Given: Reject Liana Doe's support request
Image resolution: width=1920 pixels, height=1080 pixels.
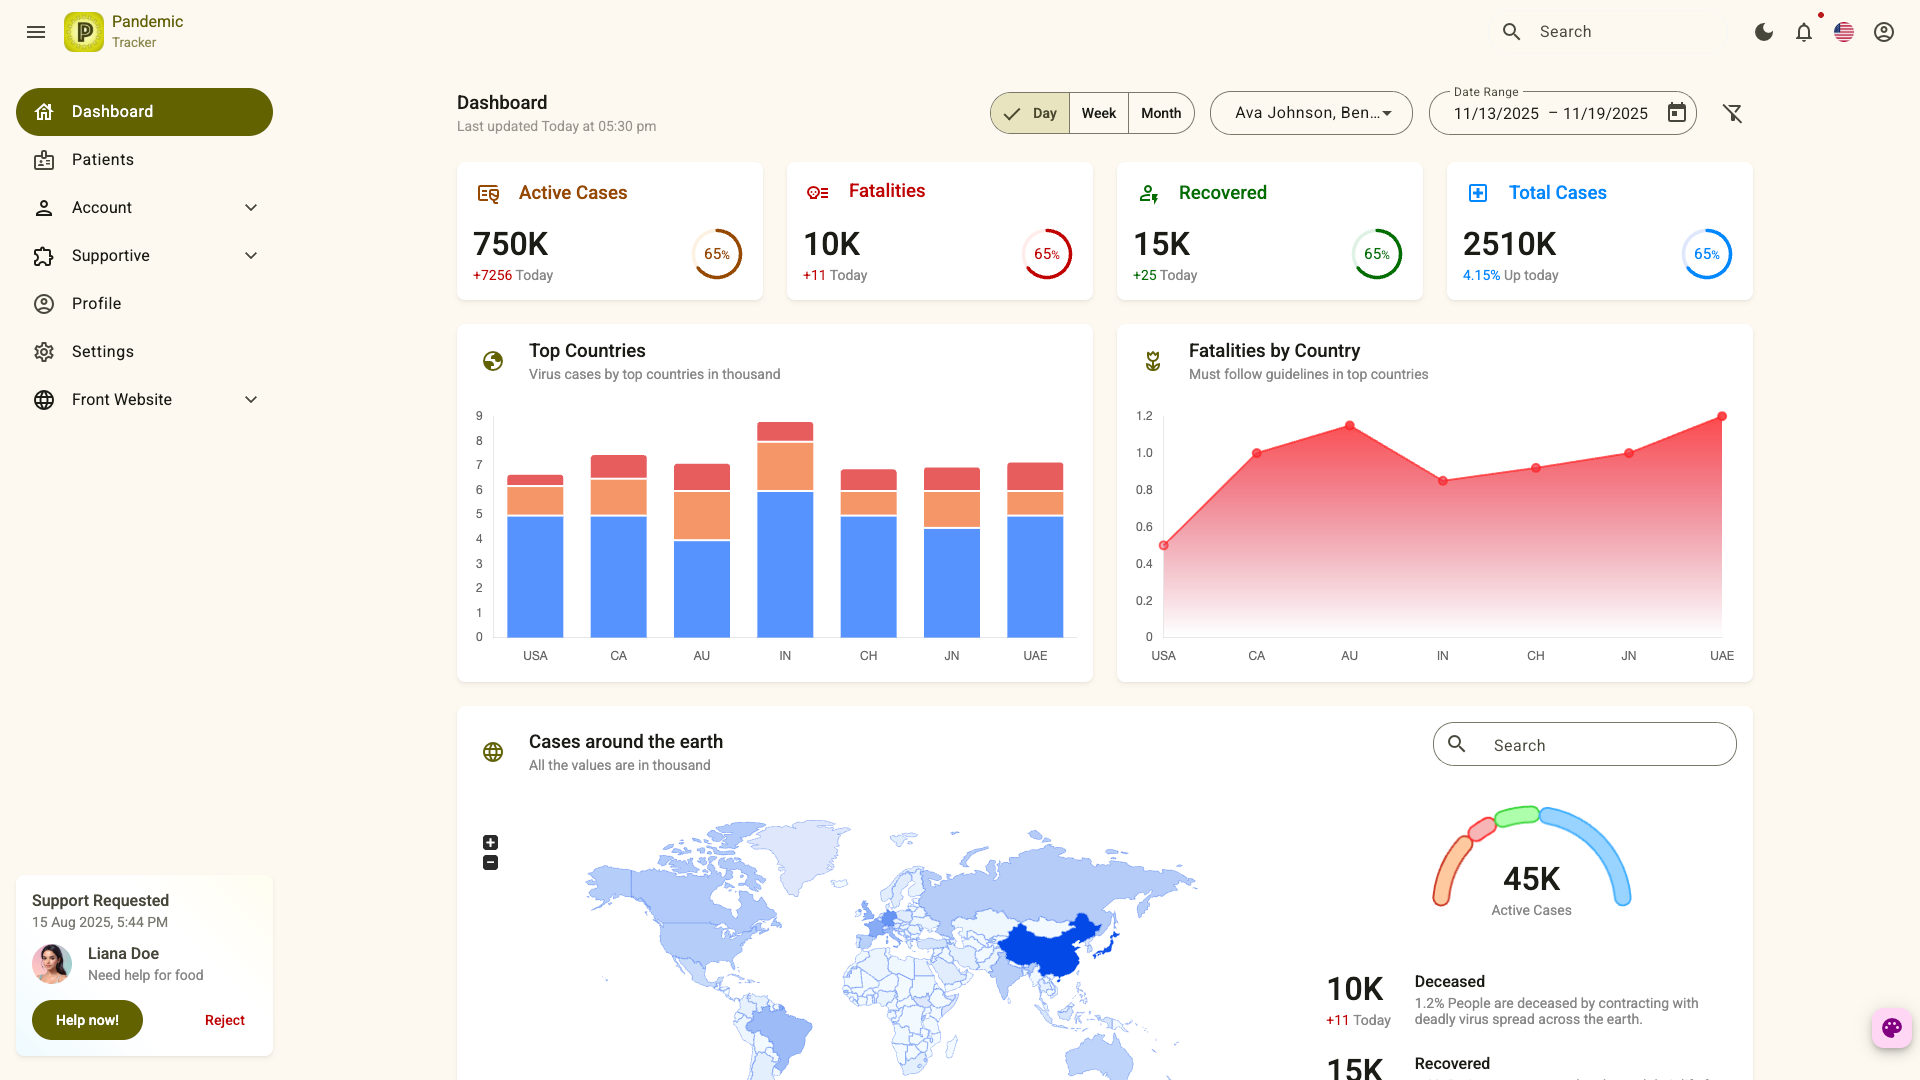Looking at the screenshot, I should 224,1020.
